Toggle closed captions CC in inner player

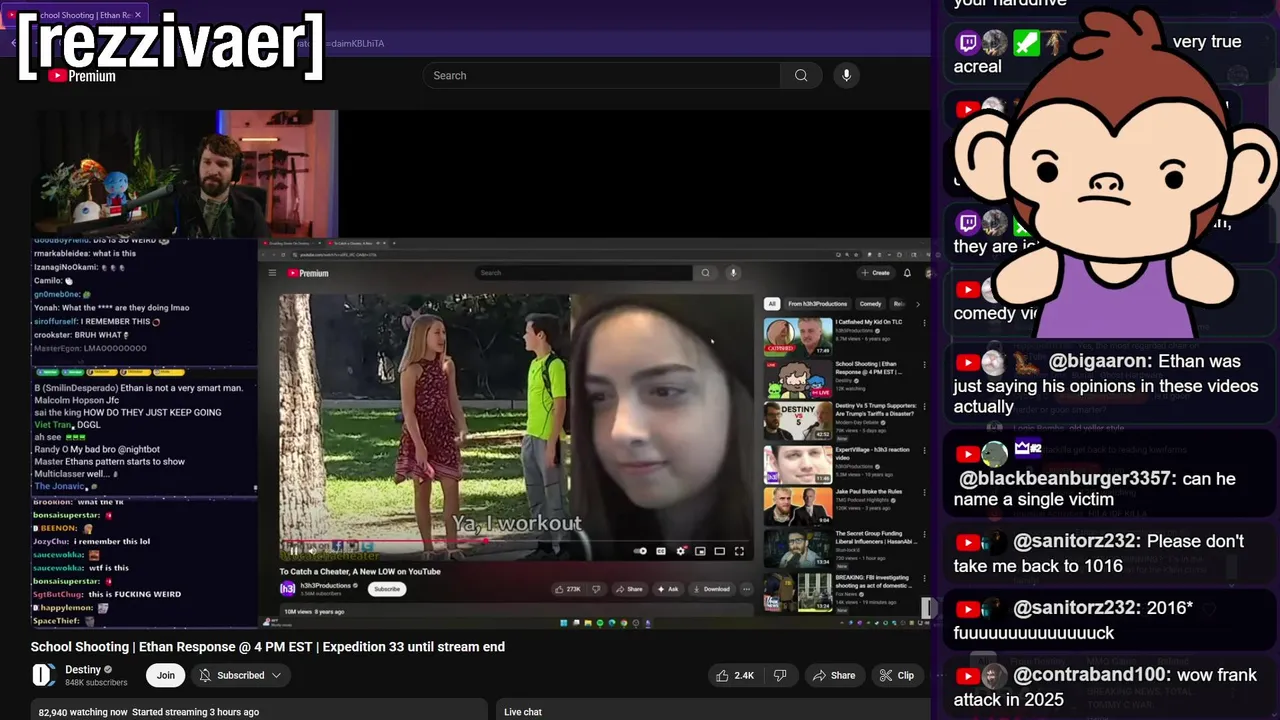click(x=661, y=551)
